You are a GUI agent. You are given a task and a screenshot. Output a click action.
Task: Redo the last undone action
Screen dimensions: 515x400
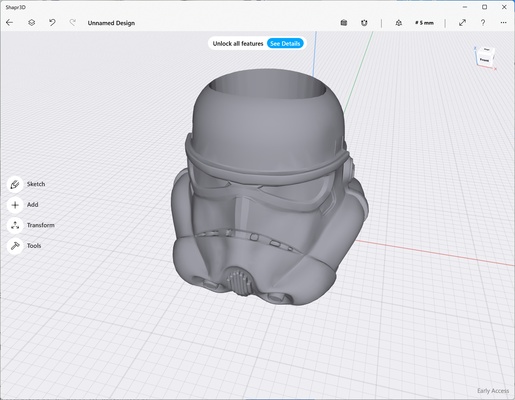72,23
